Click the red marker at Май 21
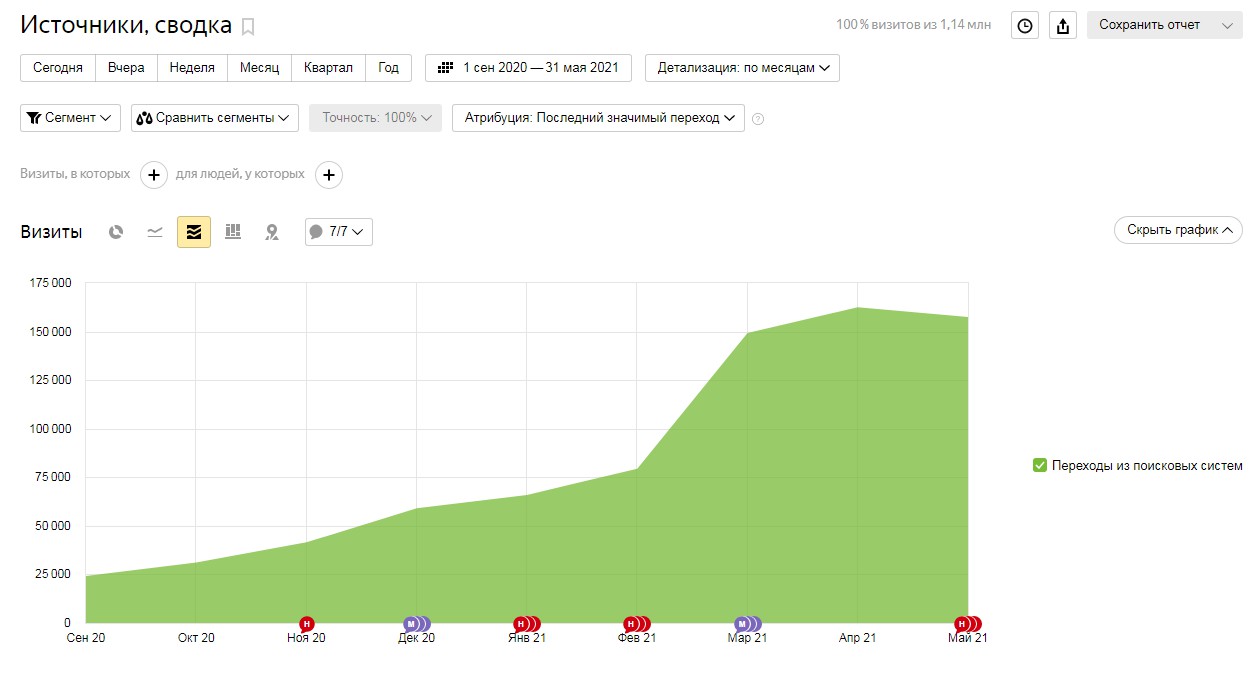This screenshot has width=1259, height=685. [962, 624]
